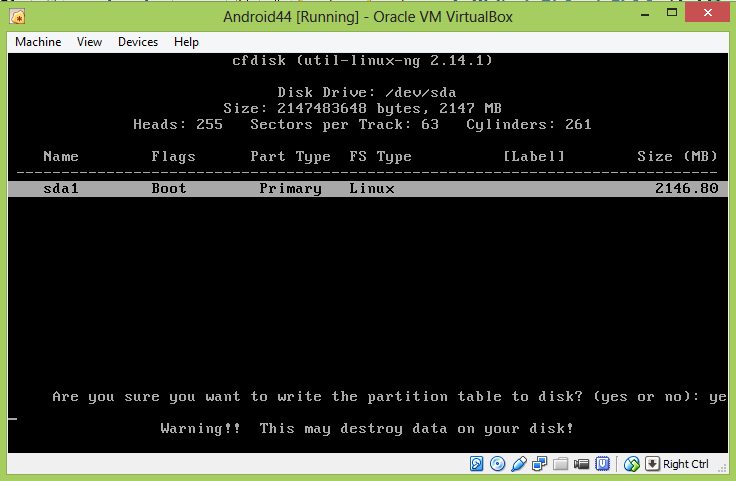Click the keyboard capture arrow icon

[x=652, y=464]
